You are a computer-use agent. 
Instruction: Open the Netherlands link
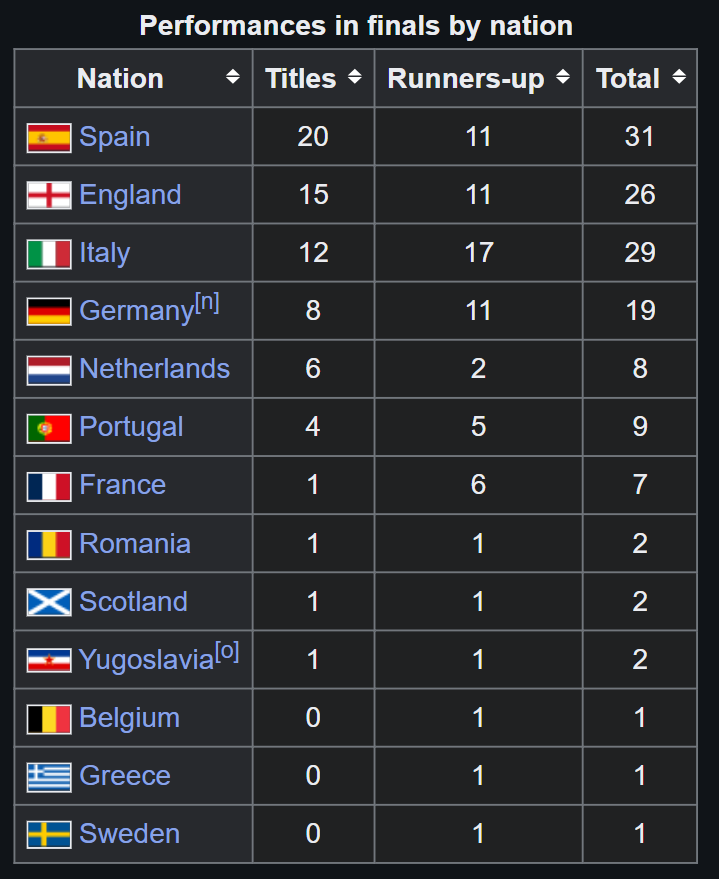point(155,369)
